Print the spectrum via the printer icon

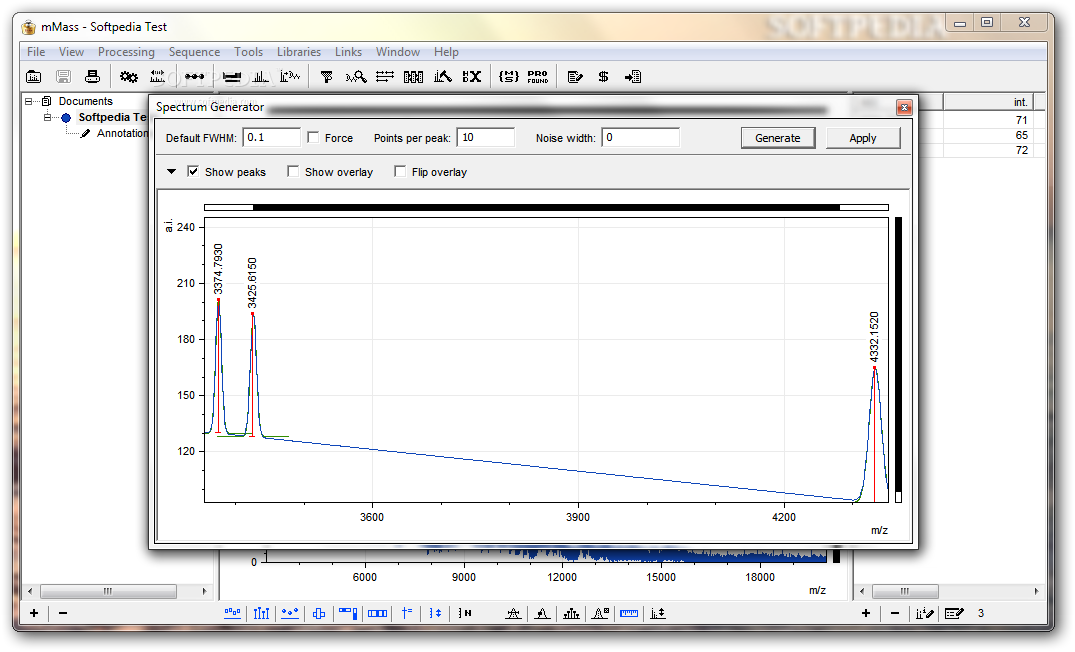click(93, 77)
